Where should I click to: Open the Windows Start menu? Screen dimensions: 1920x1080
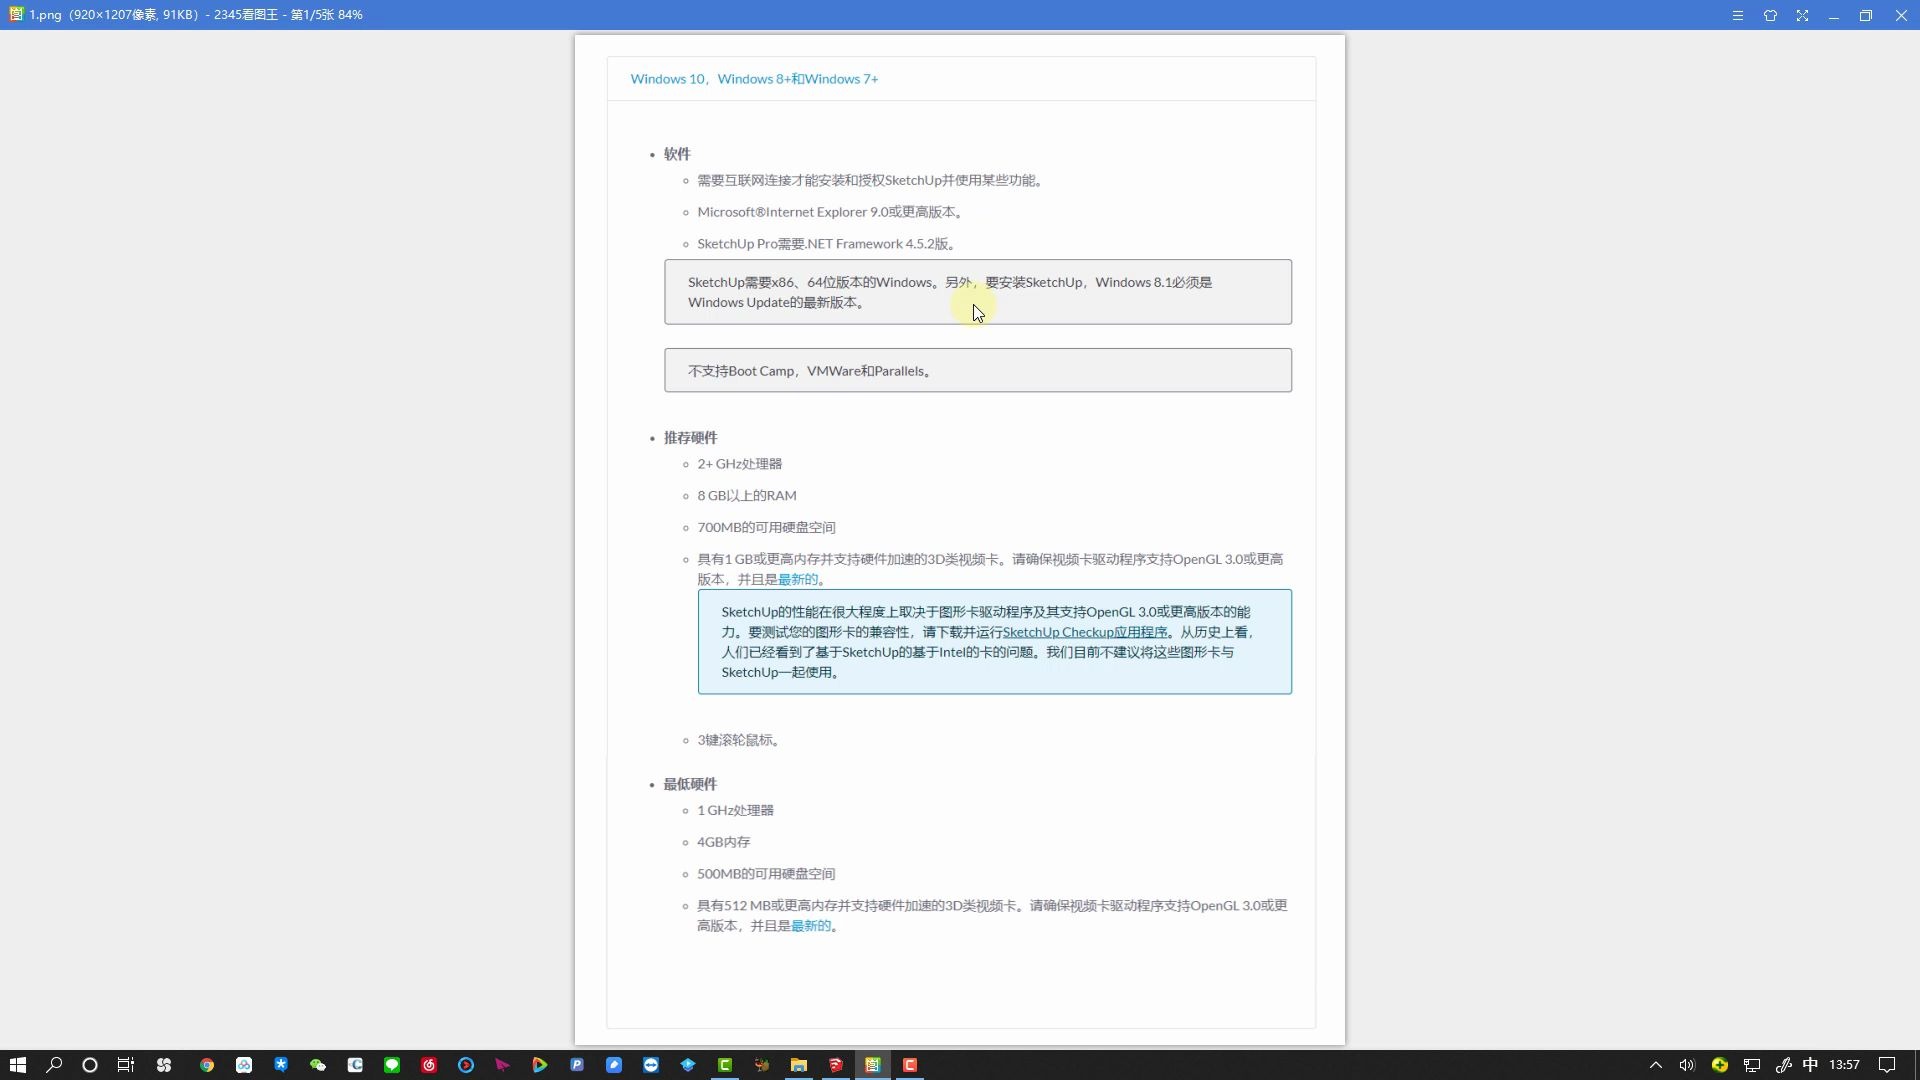point(18,1065)
